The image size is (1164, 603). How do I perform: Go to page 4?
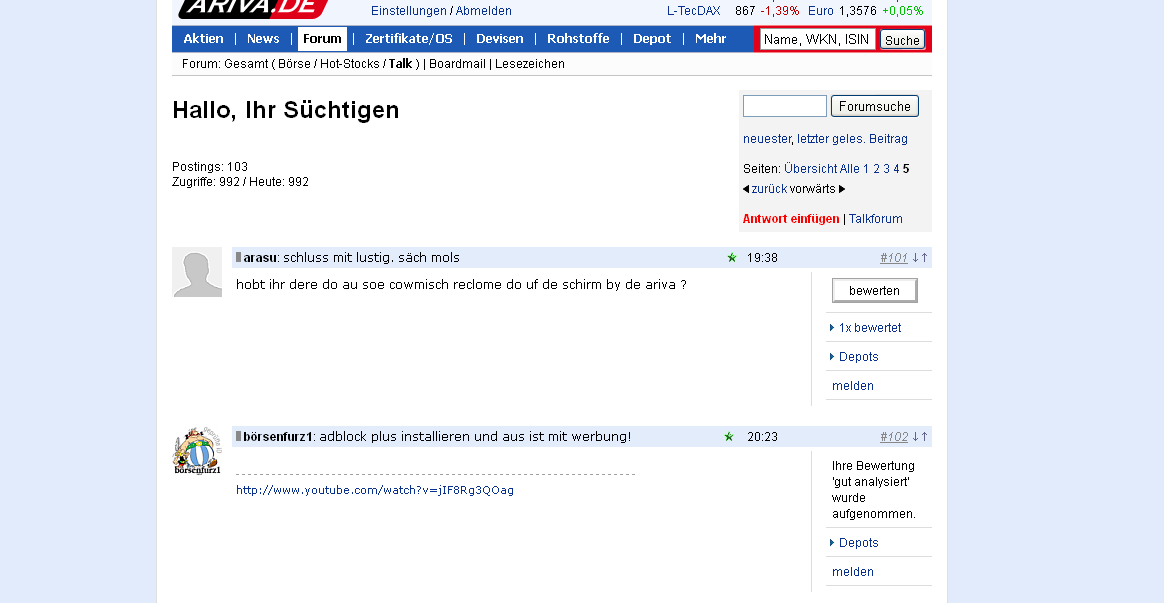point(896,169)
